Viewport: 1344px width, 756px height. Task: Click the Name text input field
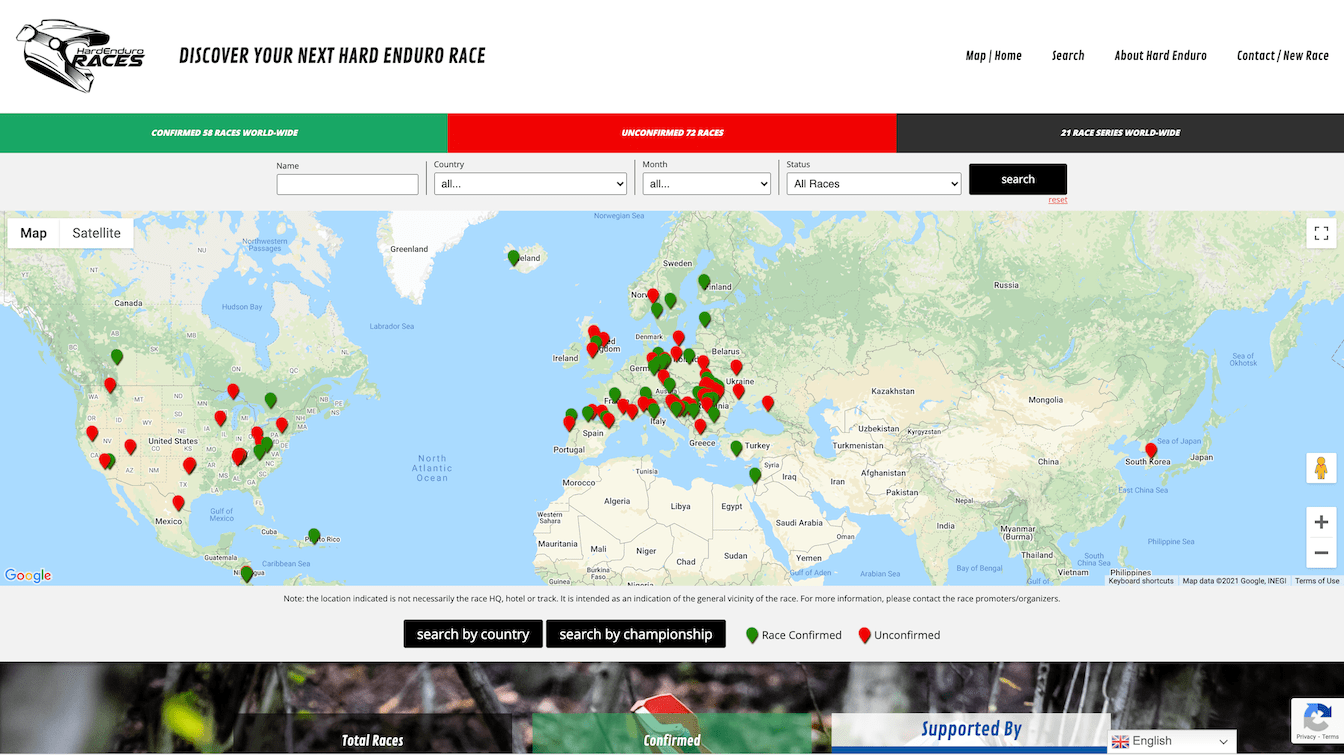[x=347, y=185]
